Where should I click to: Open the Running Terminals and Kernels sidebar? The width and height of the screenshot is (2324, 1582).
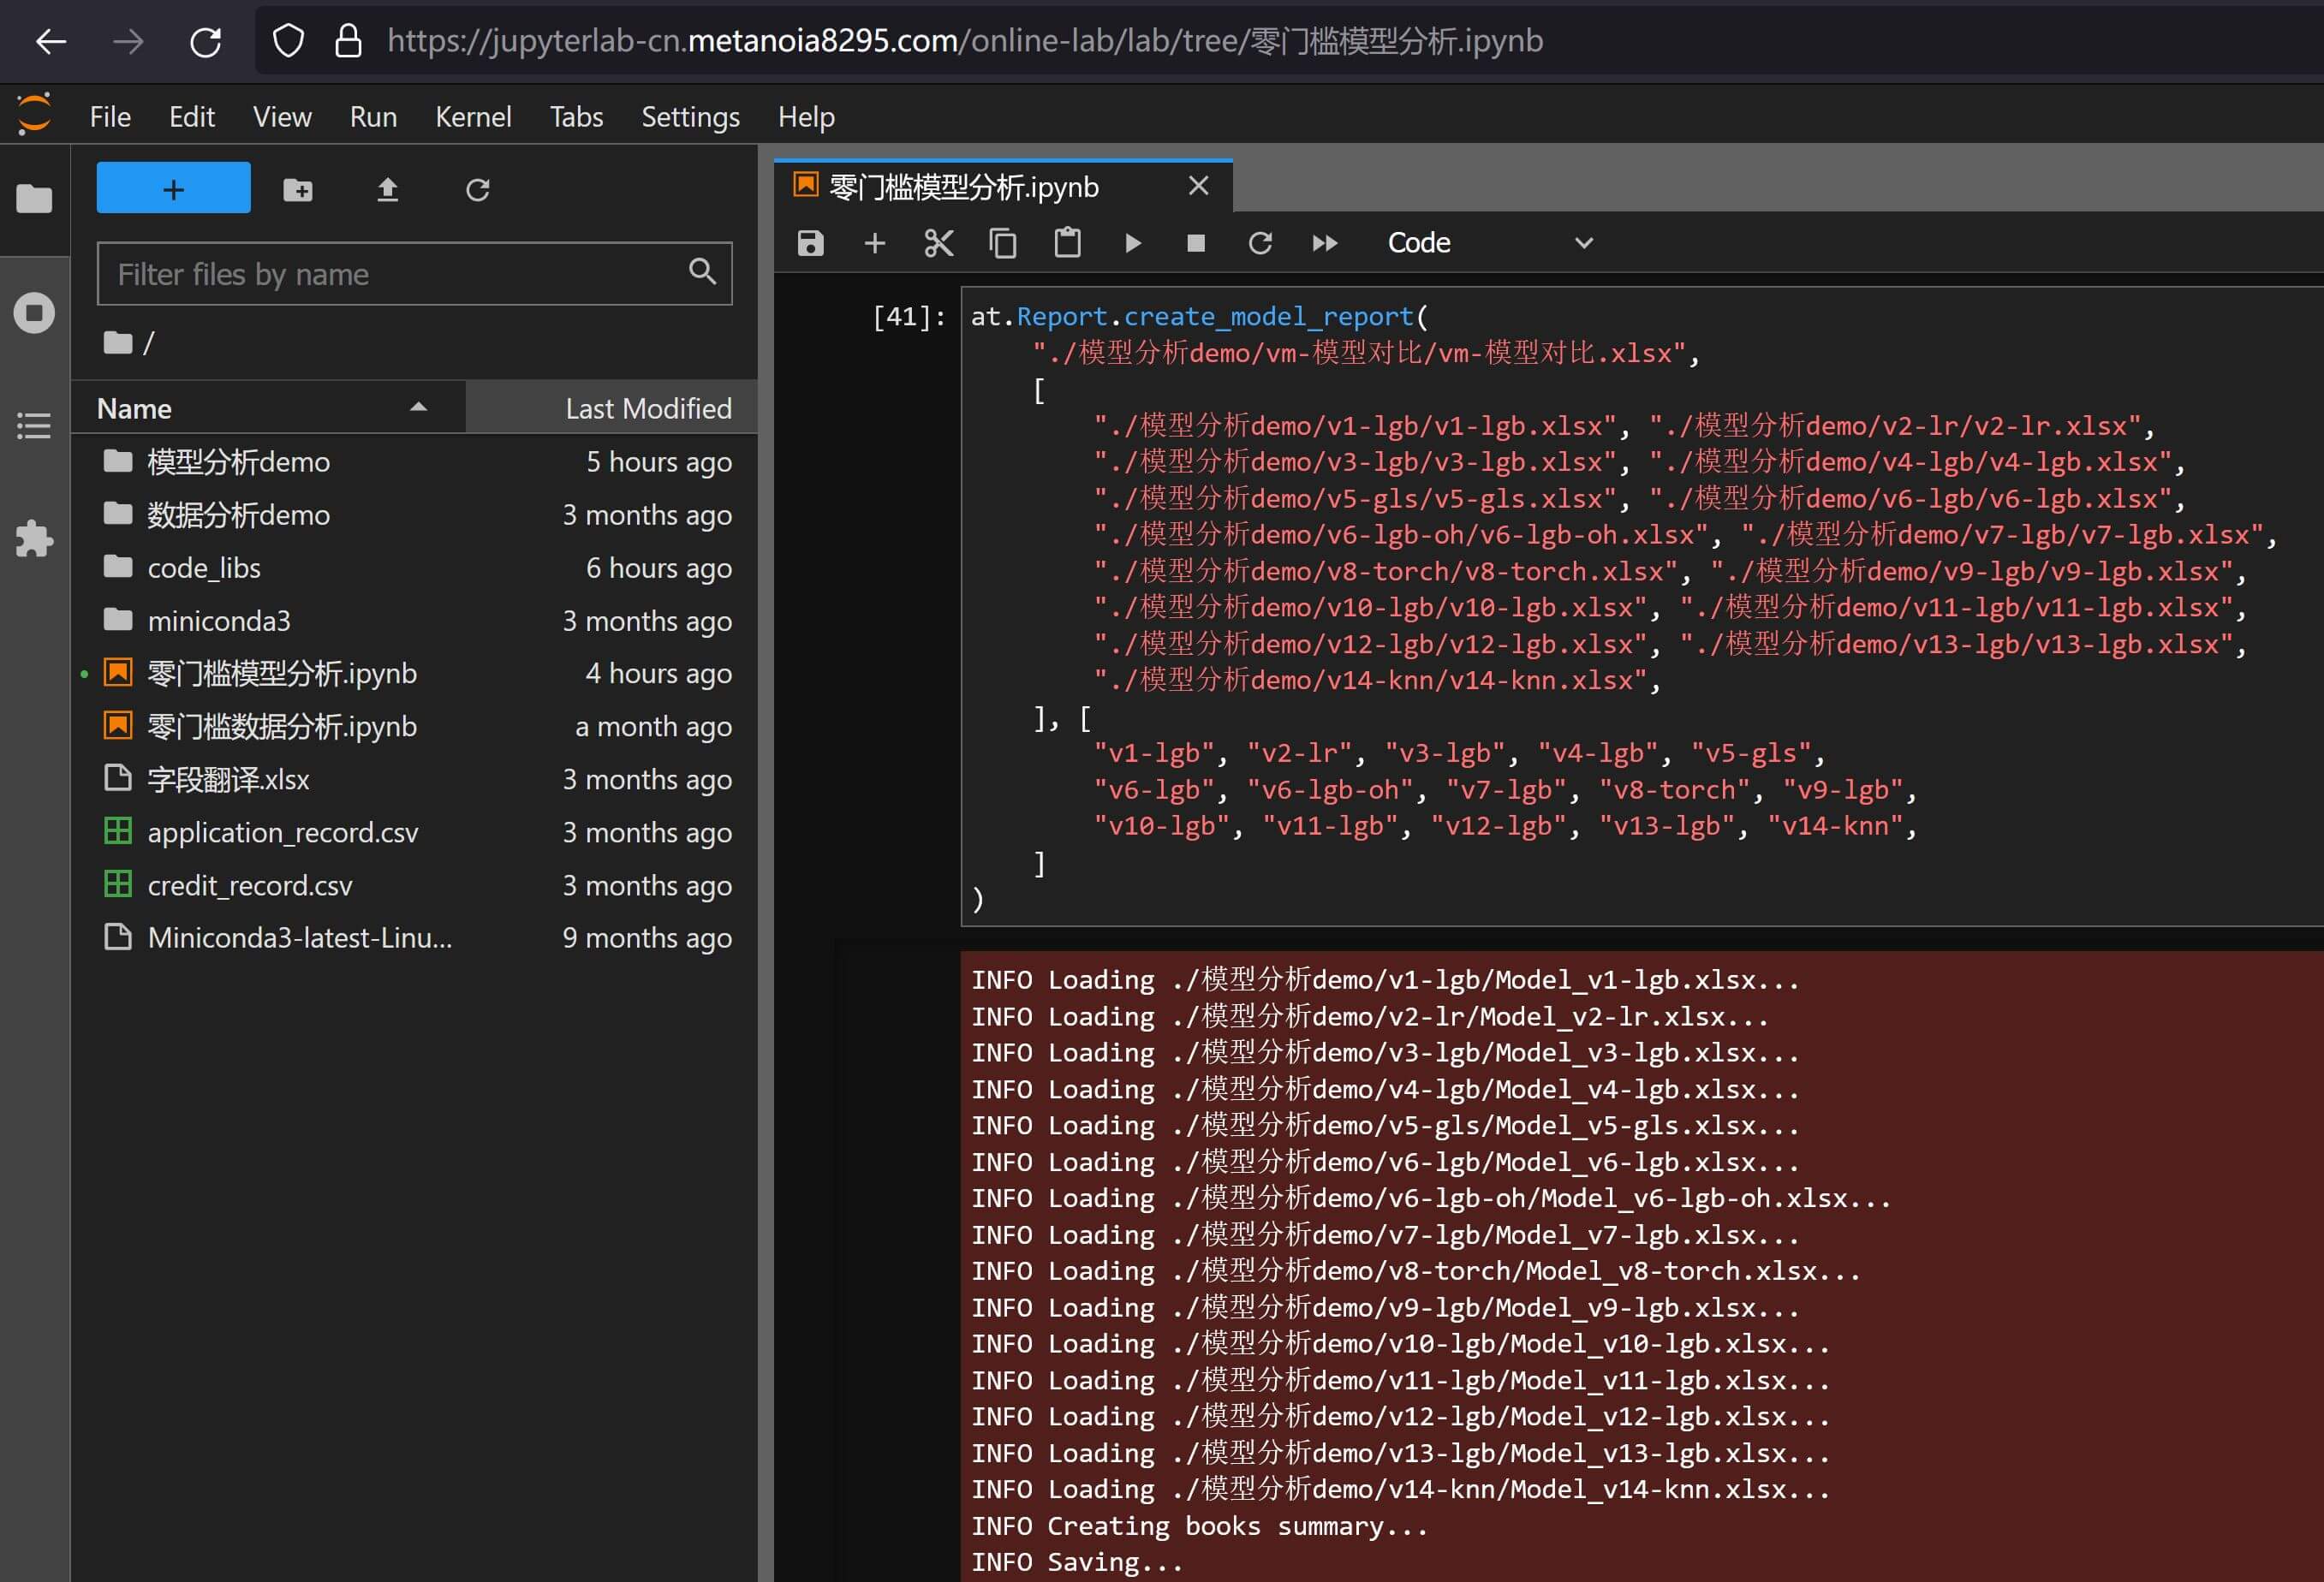click(x=34, y=313)
